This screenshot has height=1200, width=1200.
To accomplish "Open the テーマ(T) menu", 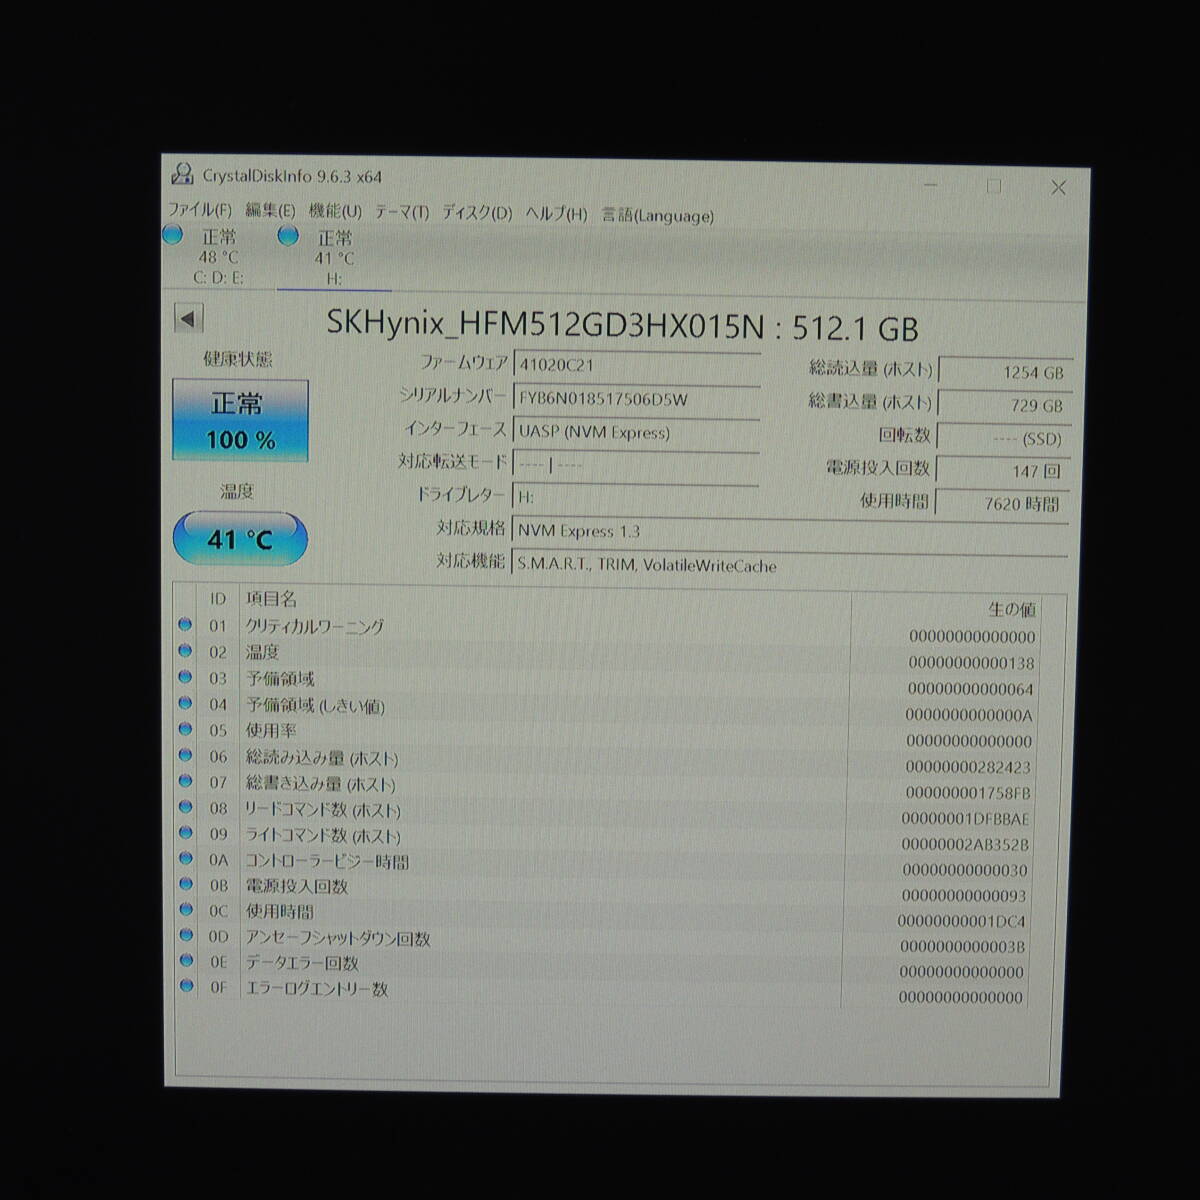I will click(x=402, y=213).
